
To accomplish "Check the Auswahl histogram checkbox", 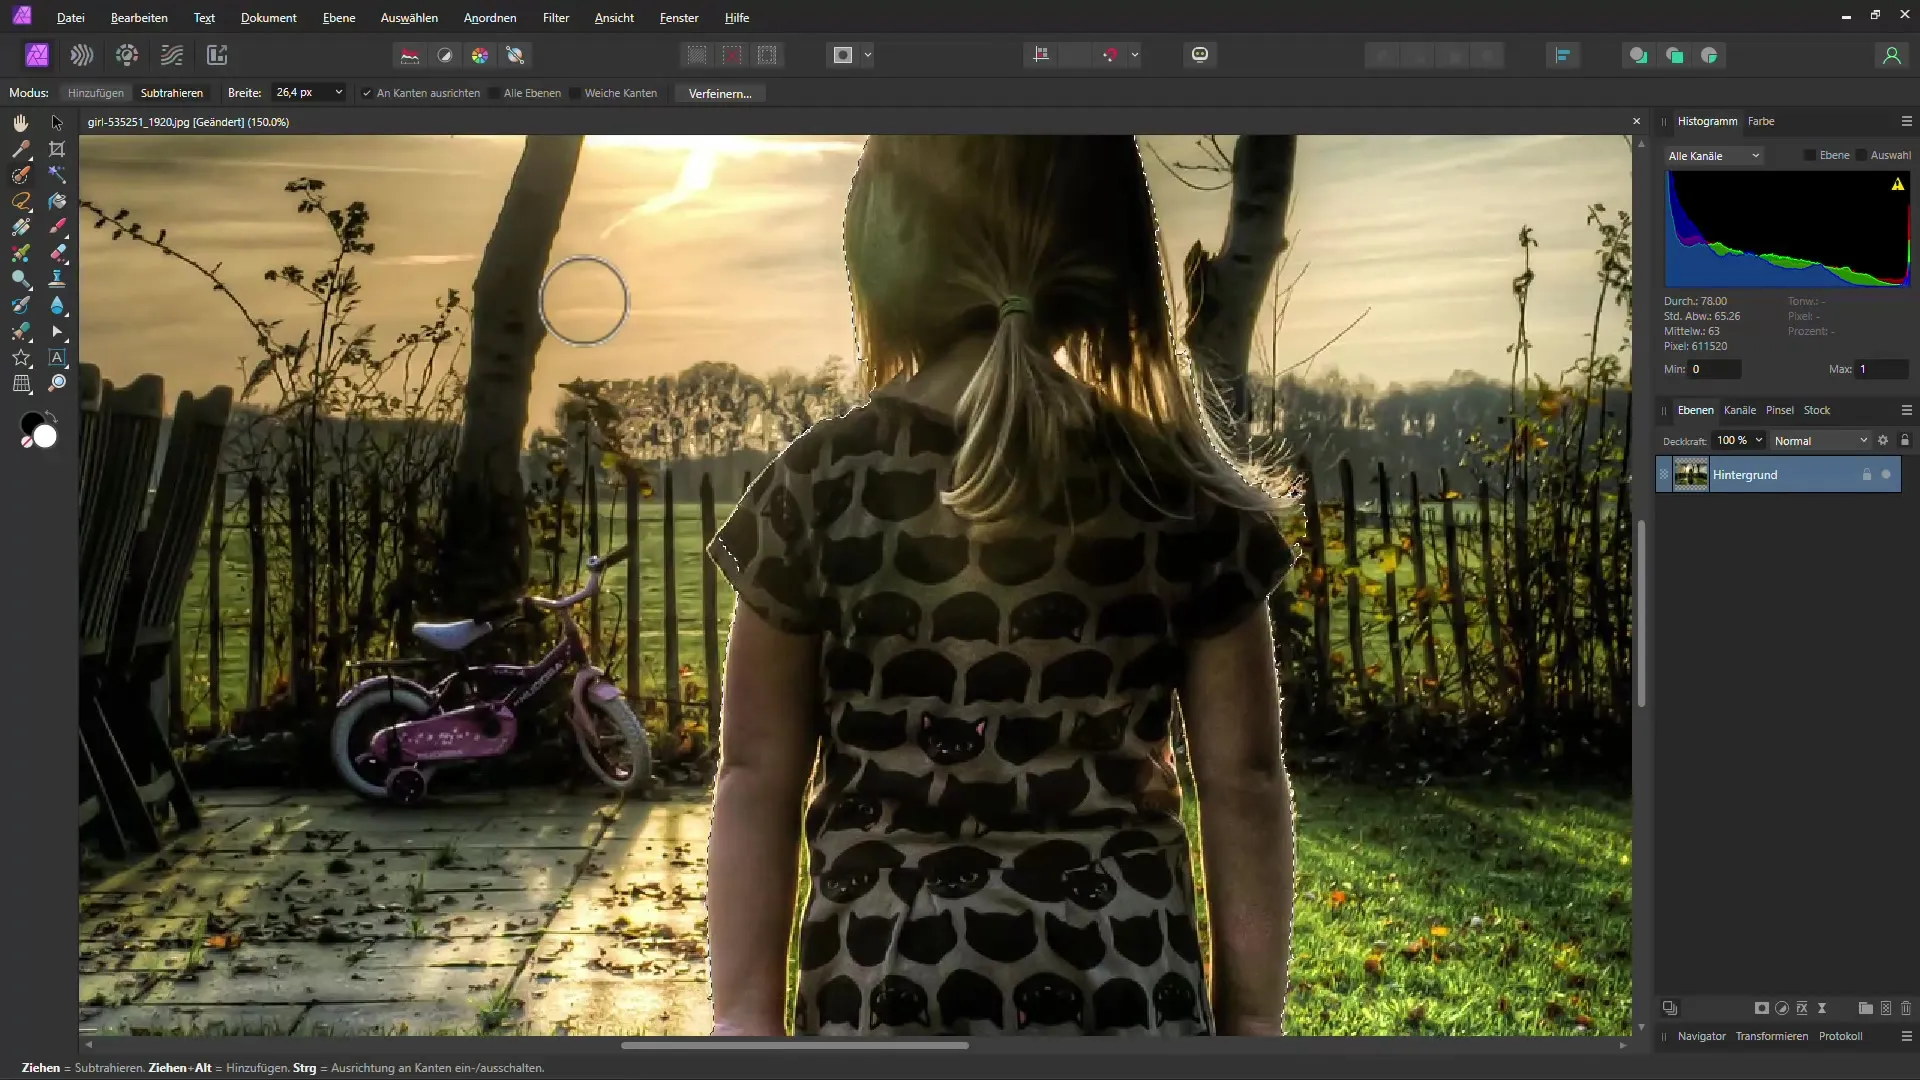I will pyautogui.click(x=1861, y=155).
